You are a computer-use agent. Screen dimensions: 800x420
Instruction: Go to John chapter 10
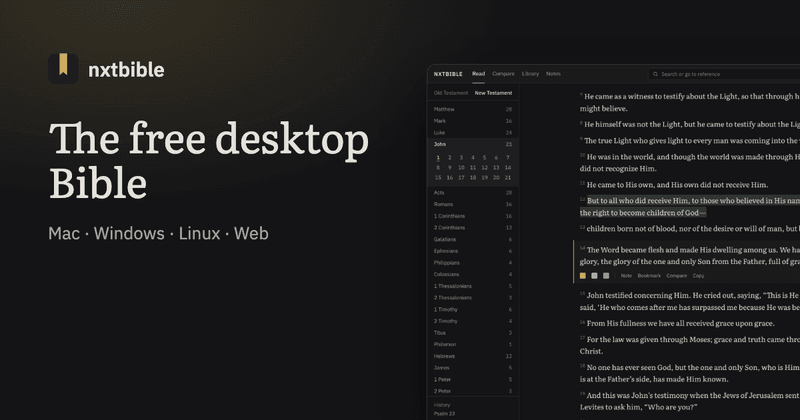point(461,167)
